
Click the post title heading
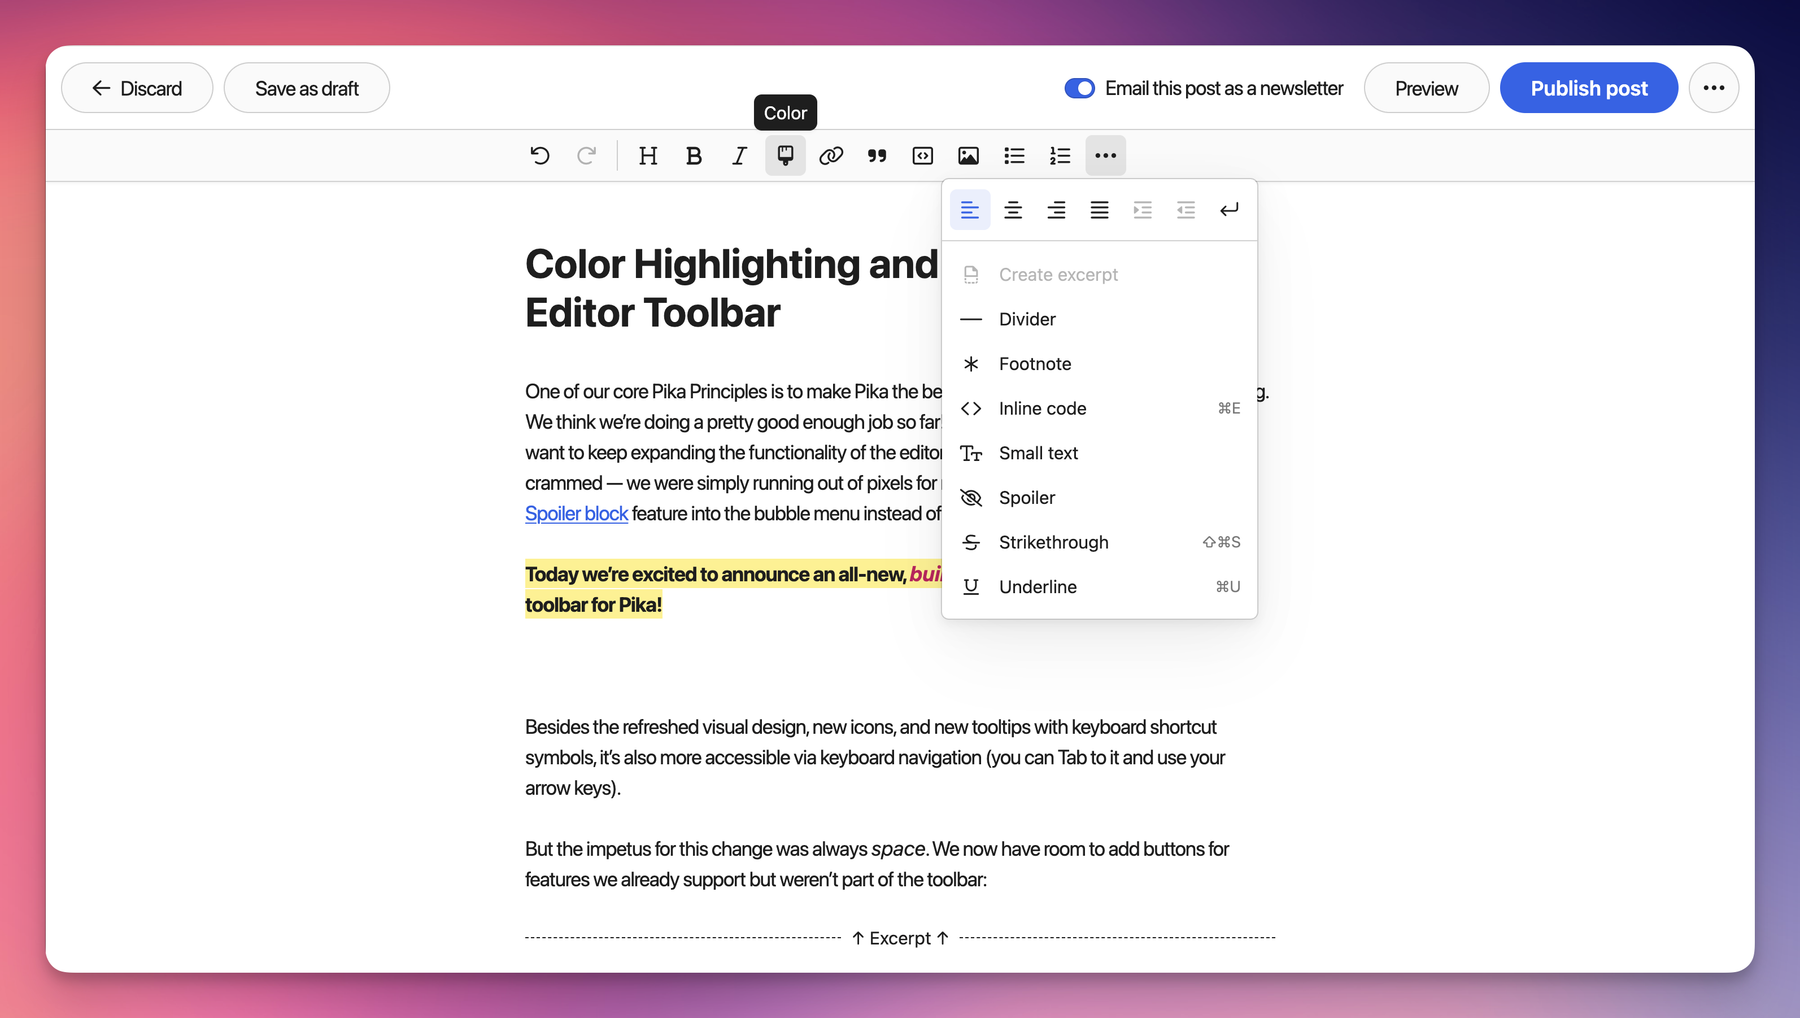[732, 288]
